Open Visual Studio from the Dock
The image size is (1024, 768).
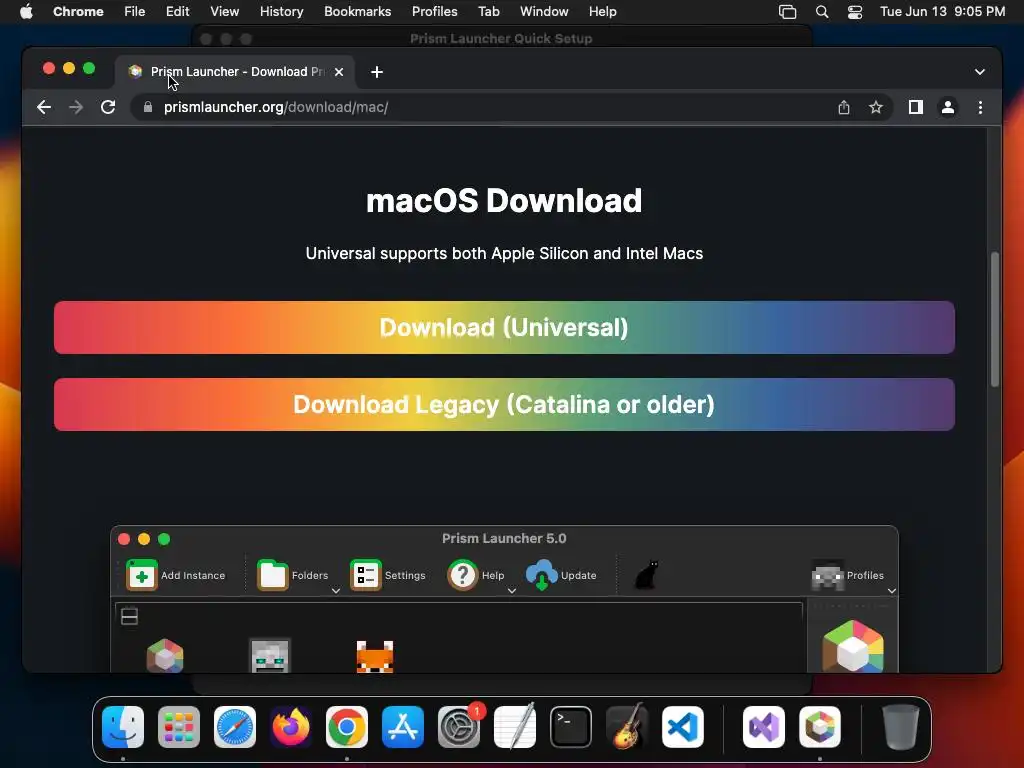pos(763,727)
